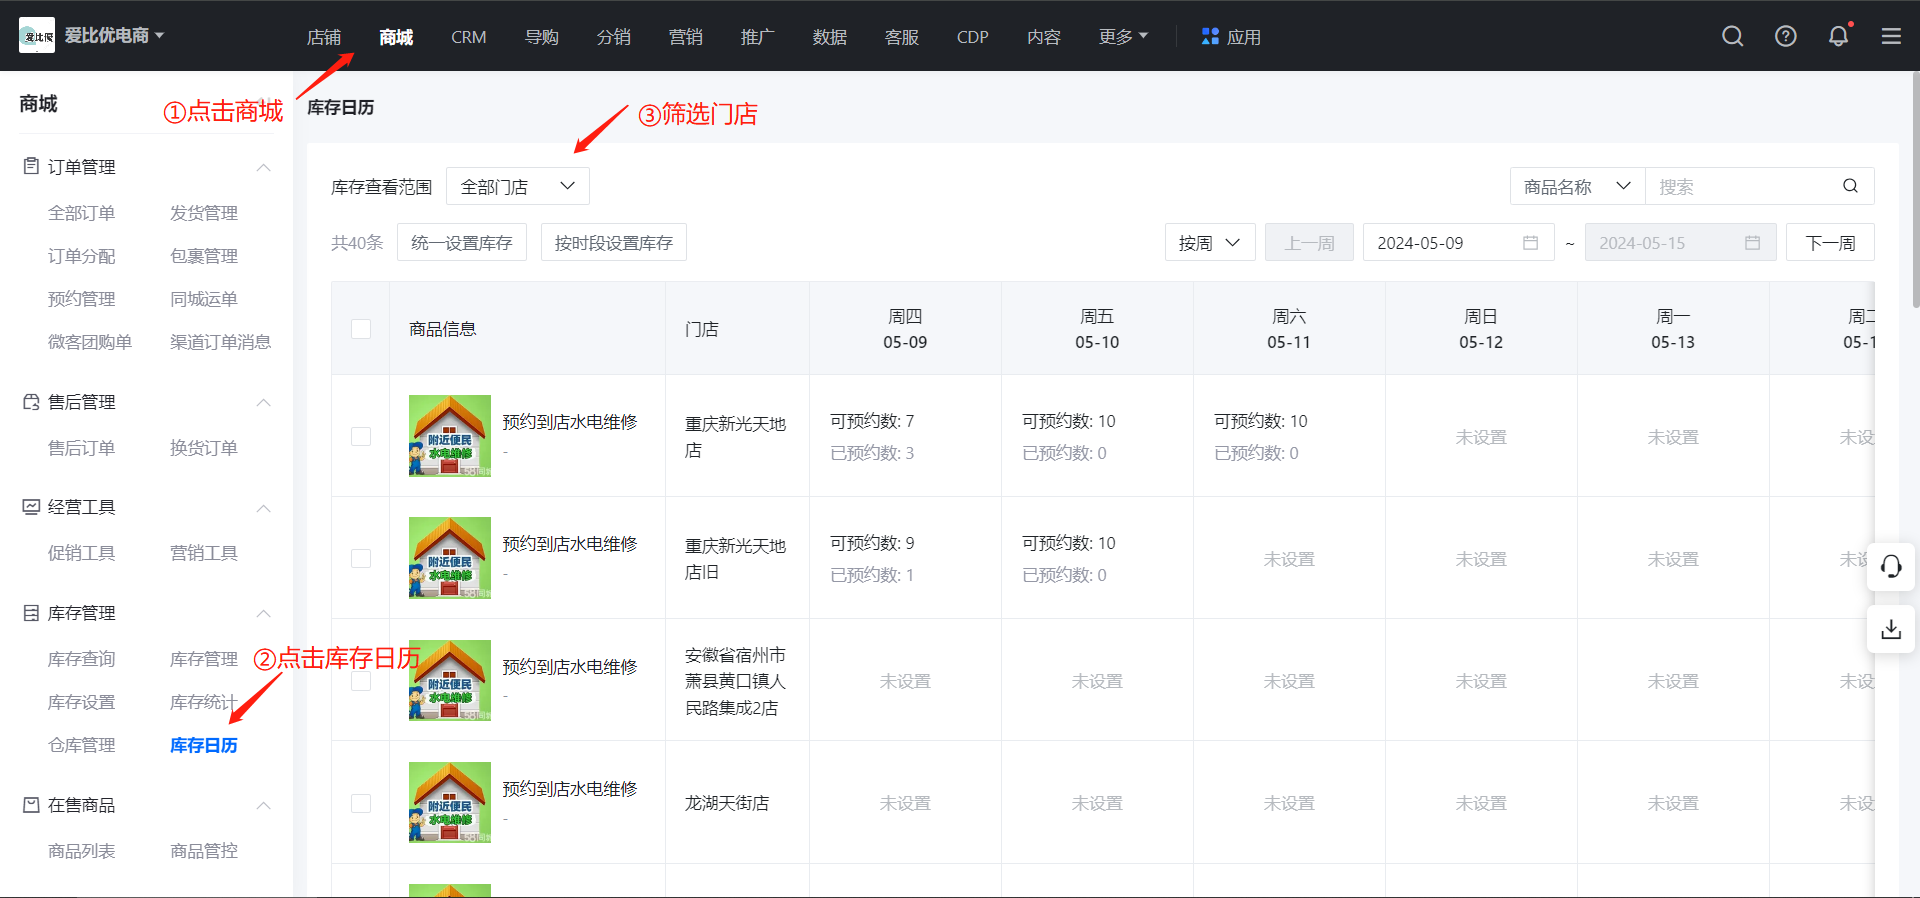
Task: Switch to the 推广 top navigation tab
Action: pos(757,37)
